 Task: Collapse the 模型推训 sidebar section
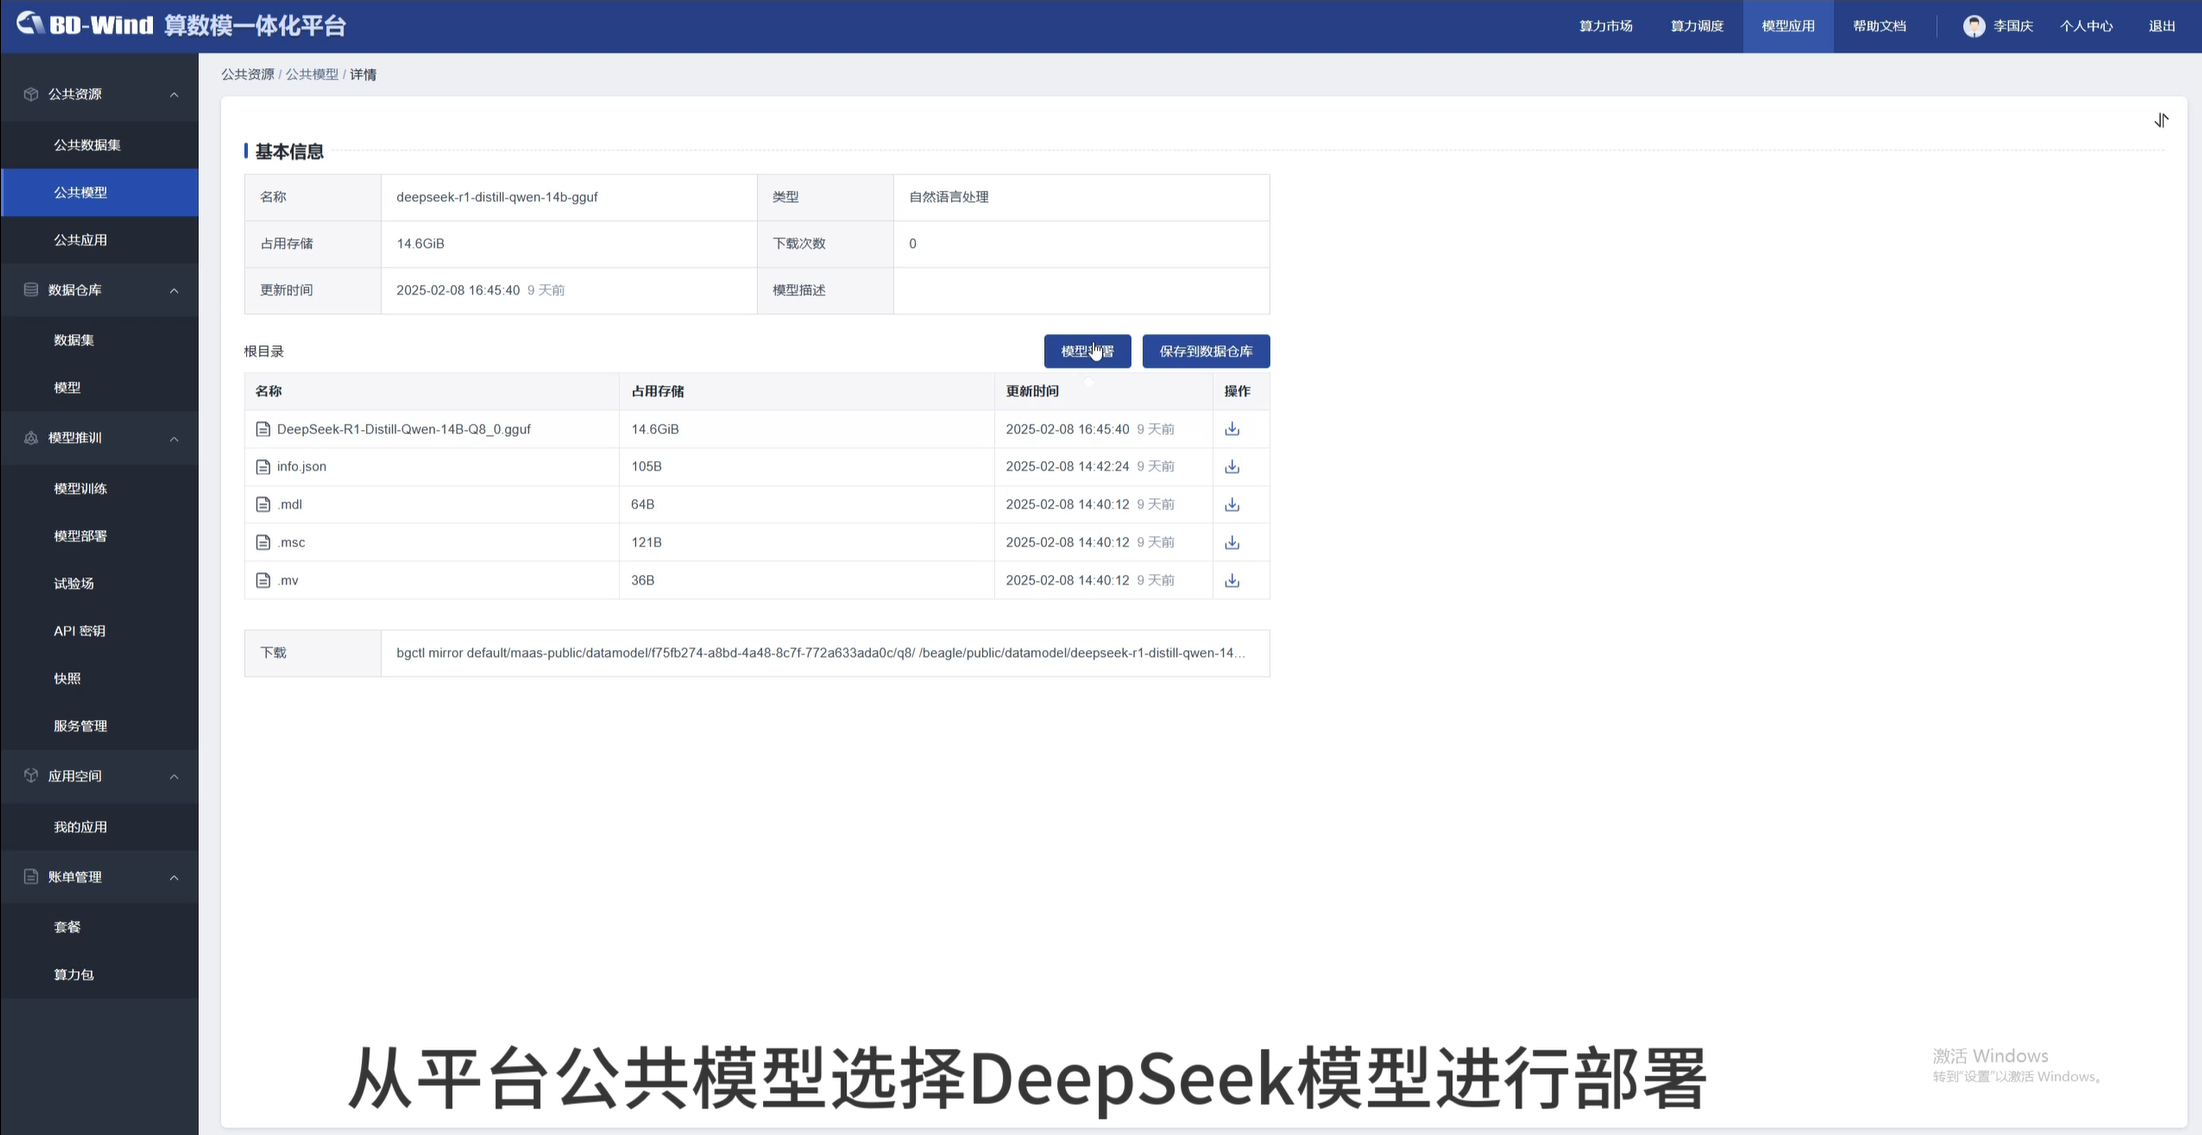[x=174, y=439]
